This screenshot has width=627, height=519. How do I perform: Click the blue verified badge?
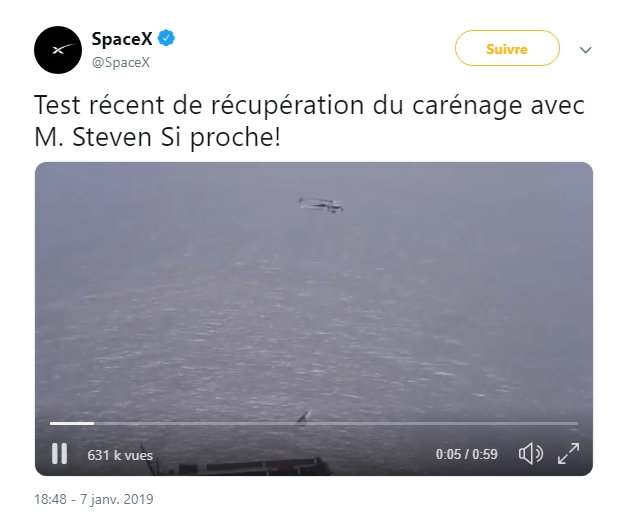166,38
